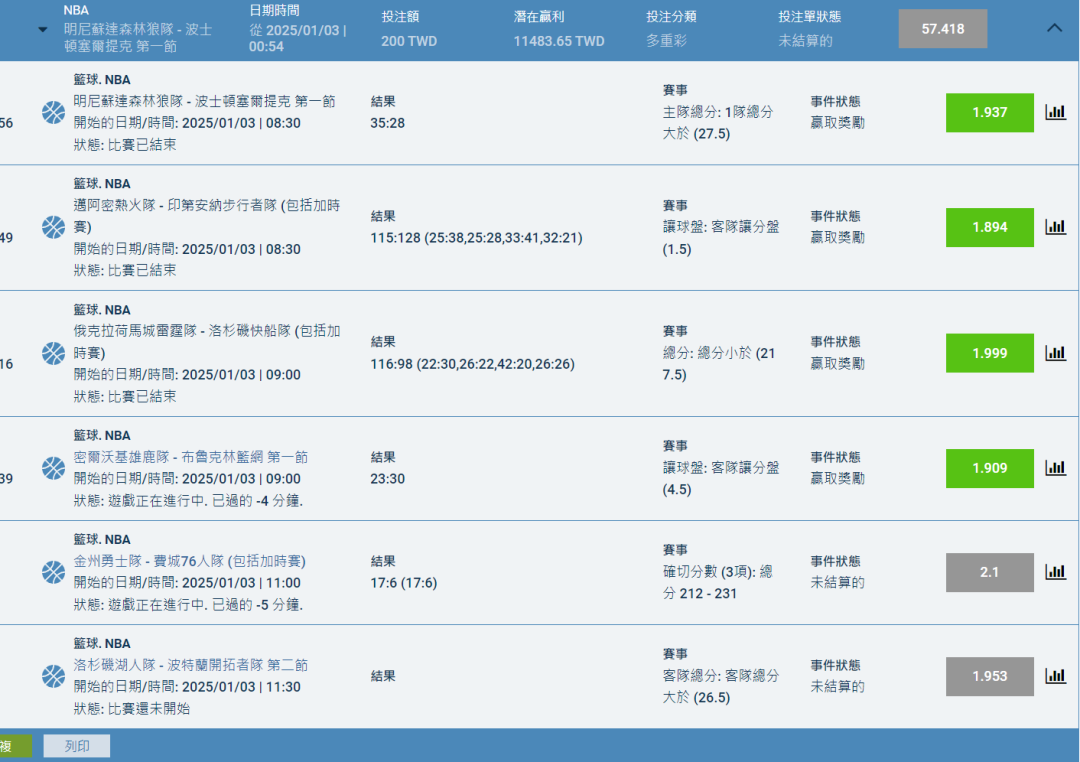1080x762 pixels.
Task: Click basketball icon beside 金州勇士隊 match
Action: [53, 572]
